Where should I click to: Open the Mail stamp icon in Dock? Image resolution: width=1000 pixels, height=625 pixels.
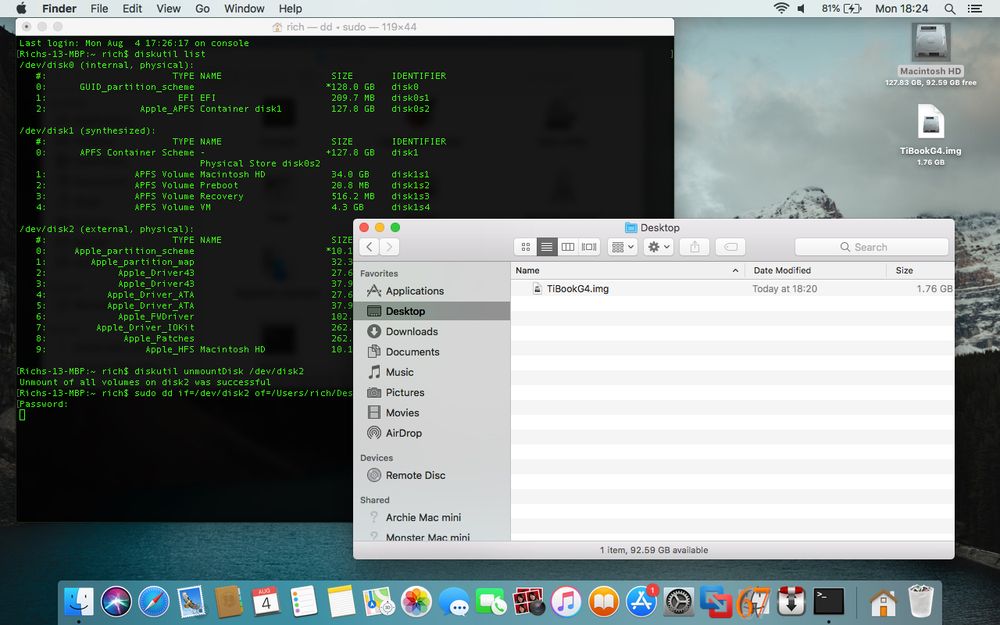pyautogui.click(x=191, y=601)
